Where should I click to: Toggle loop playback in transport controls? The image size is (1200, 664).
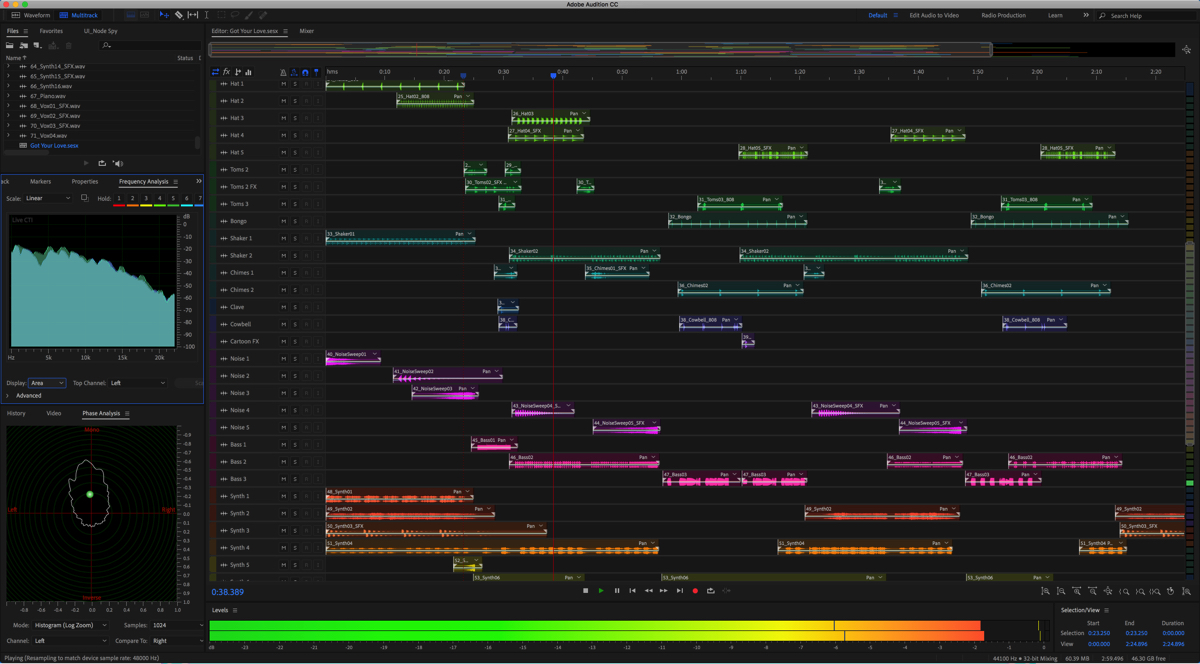point(710,591)
